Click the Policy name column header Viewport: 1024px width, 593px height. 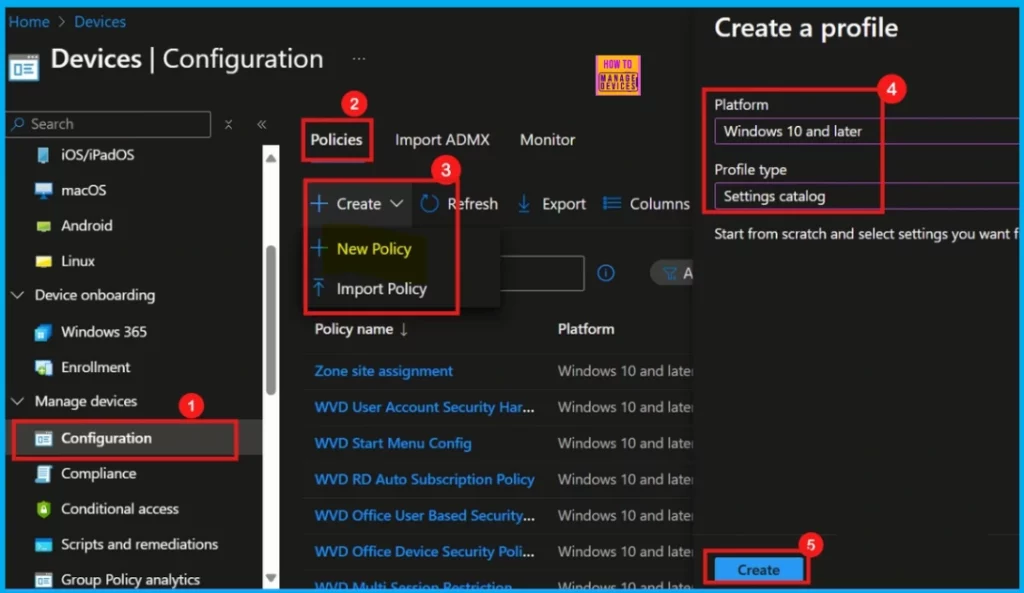pyautogui.click(x=353, y=329)
